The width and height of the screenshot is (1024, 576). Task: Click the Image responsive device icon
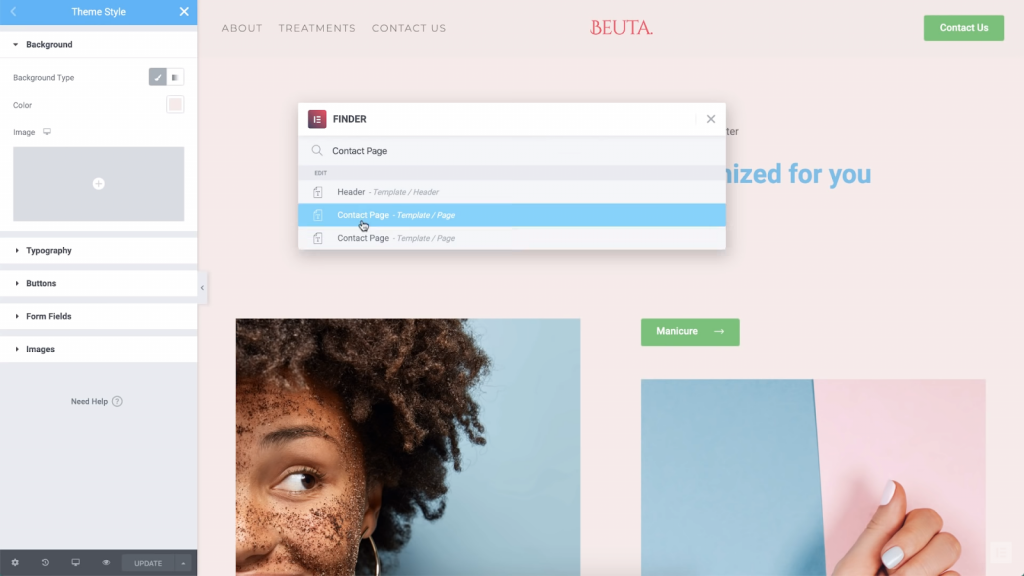point(47,132)
